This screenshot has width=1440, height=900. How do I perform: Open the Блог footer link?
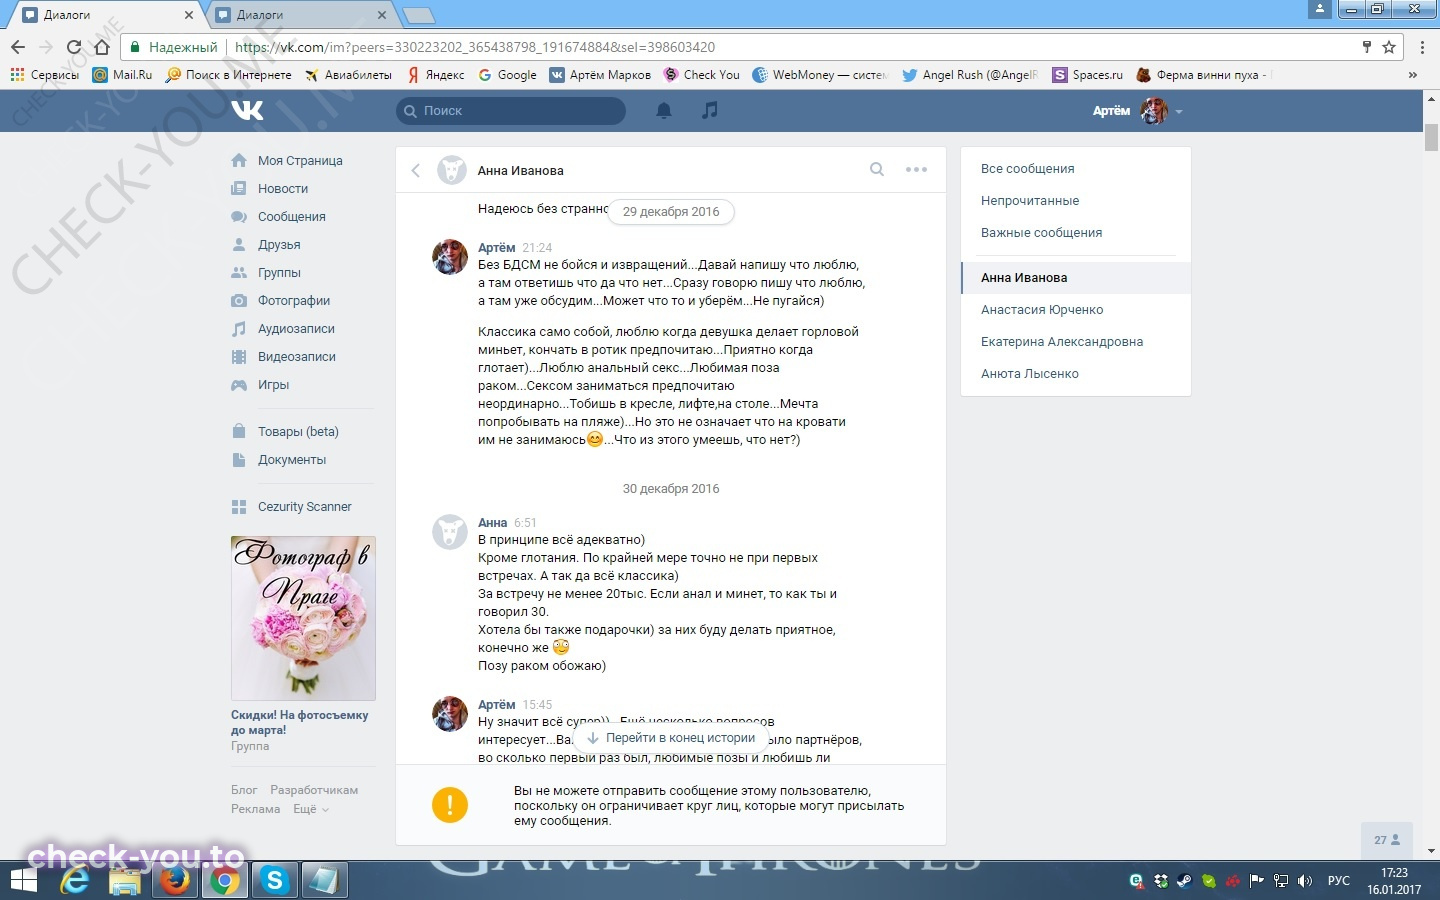(244, 790)
